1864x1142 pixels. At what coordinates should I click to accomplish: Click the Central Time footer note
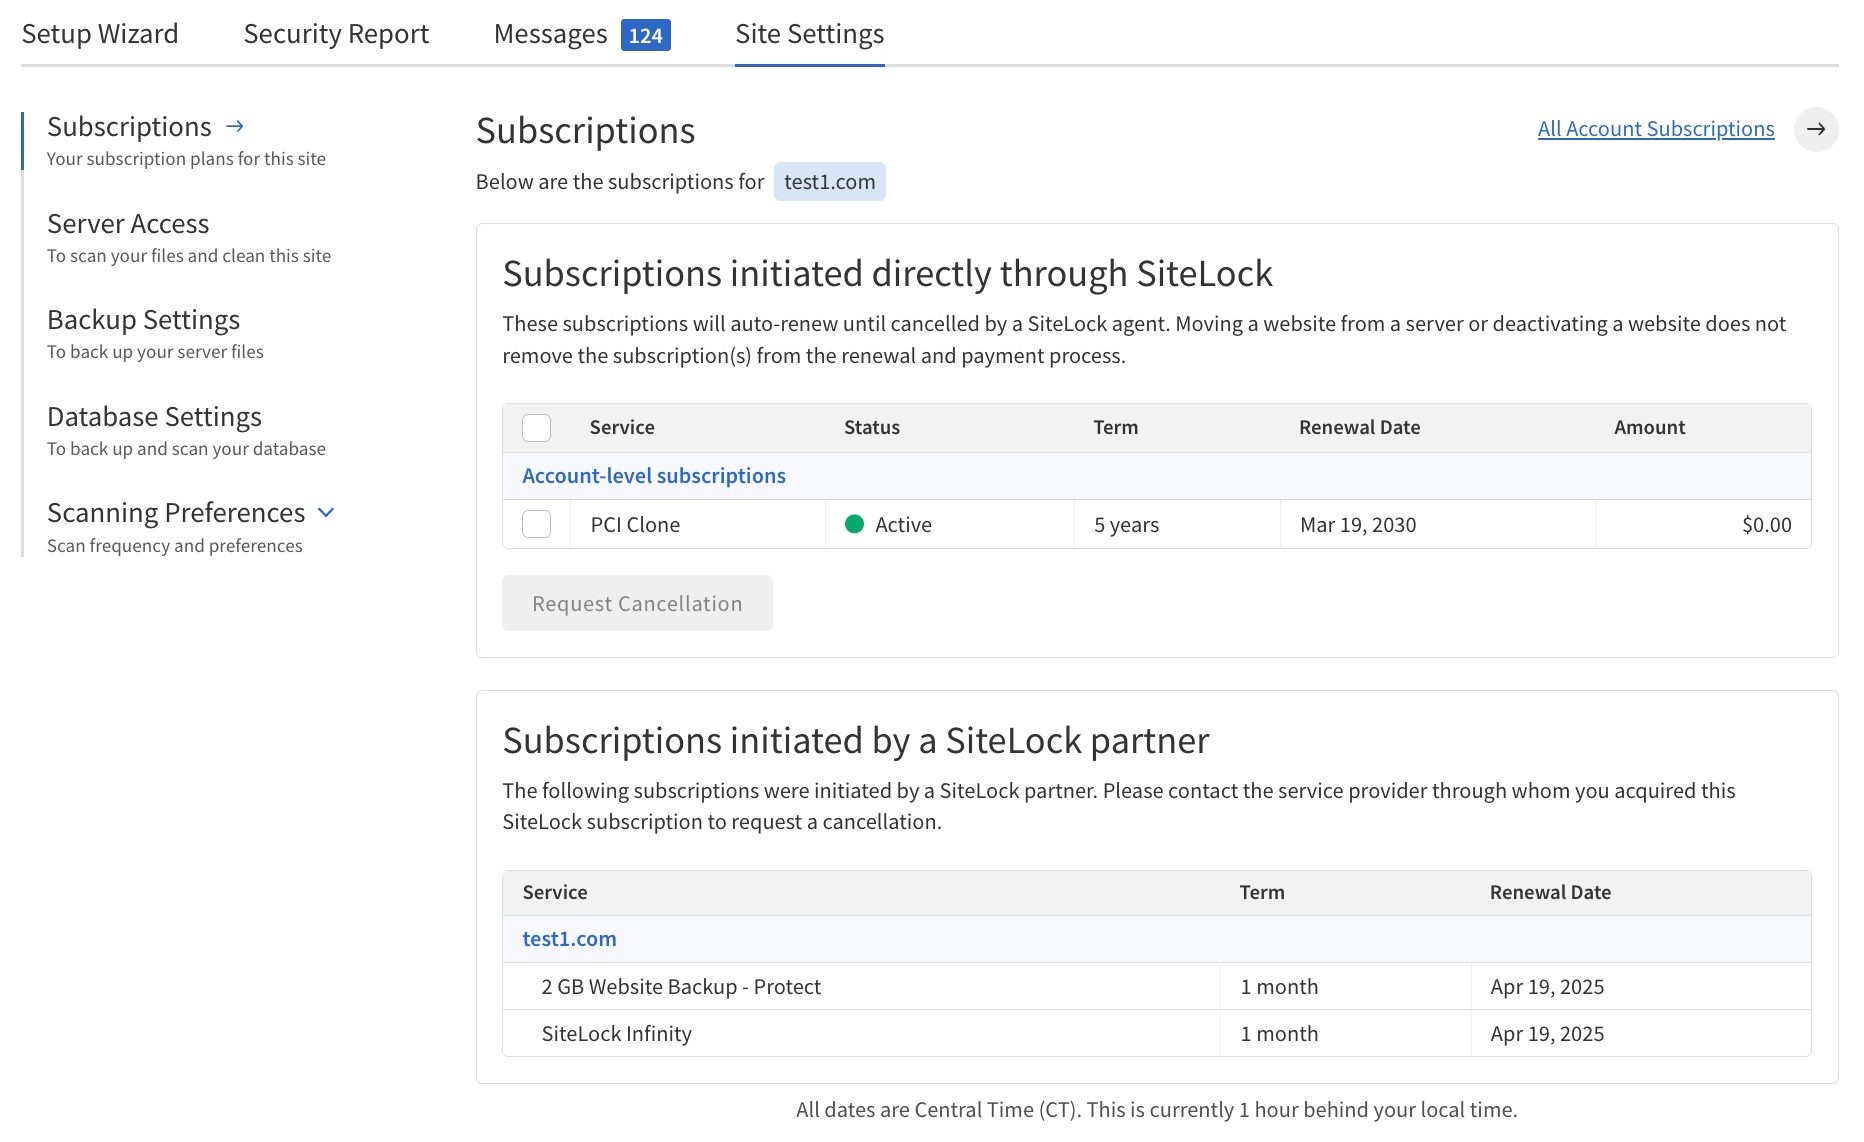click(x=1156, y=1110)
